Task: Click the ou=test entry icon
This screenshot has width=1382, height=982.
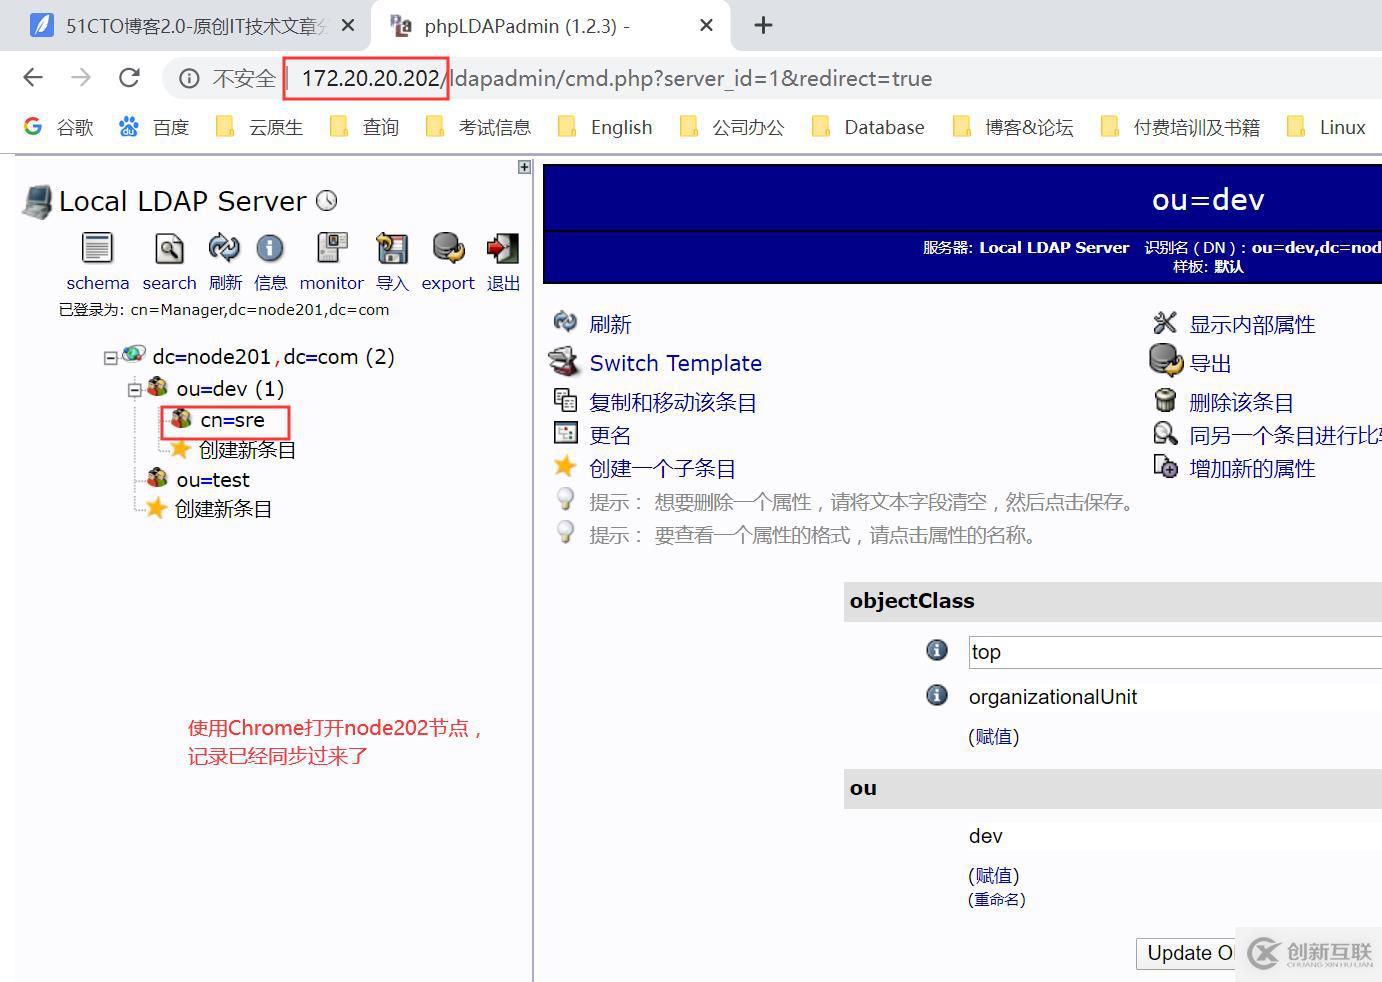Action: [157, 478]
